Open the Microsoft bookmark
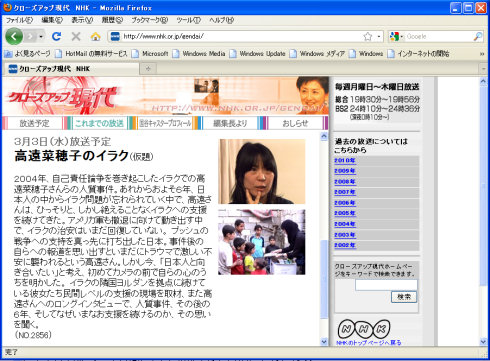490x361 pixels. 150,53
